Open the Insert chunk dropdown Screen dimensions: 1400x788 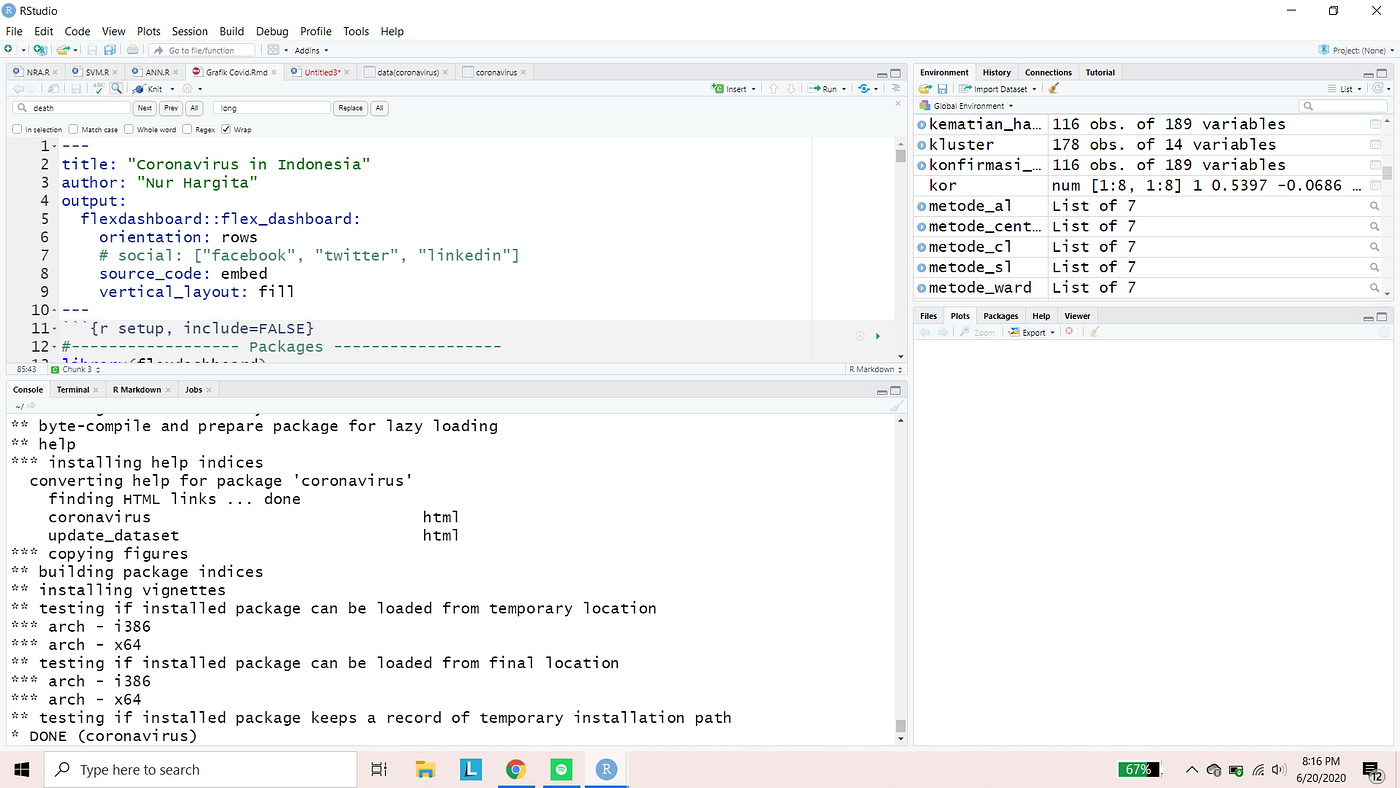(x=735, y=89)
